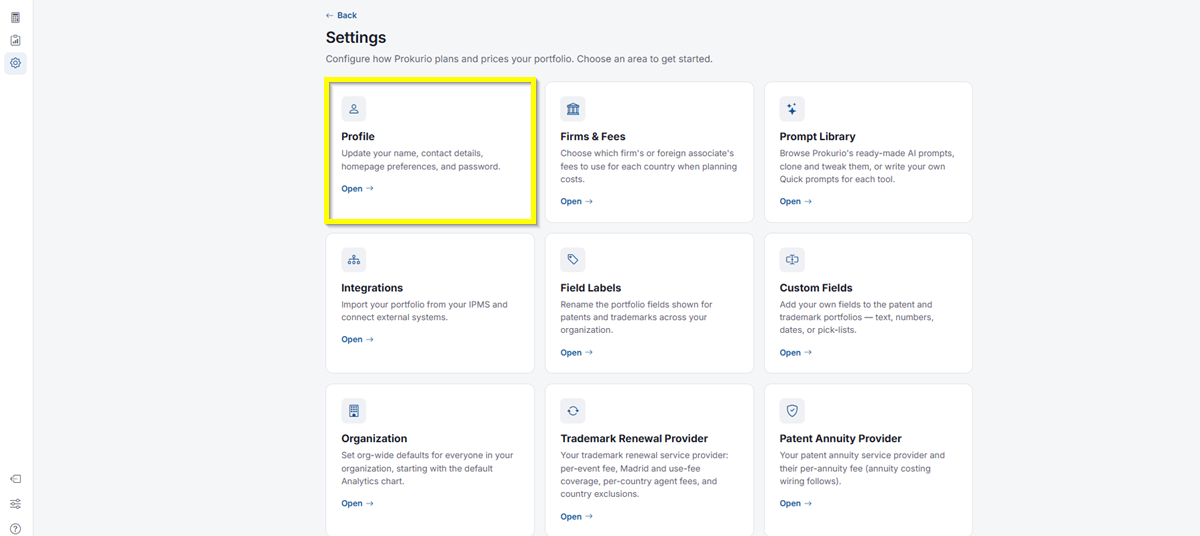Click the 'Your patent annuity service provider' description
The width and height of the screenshot is (1200, 536).
862,468
